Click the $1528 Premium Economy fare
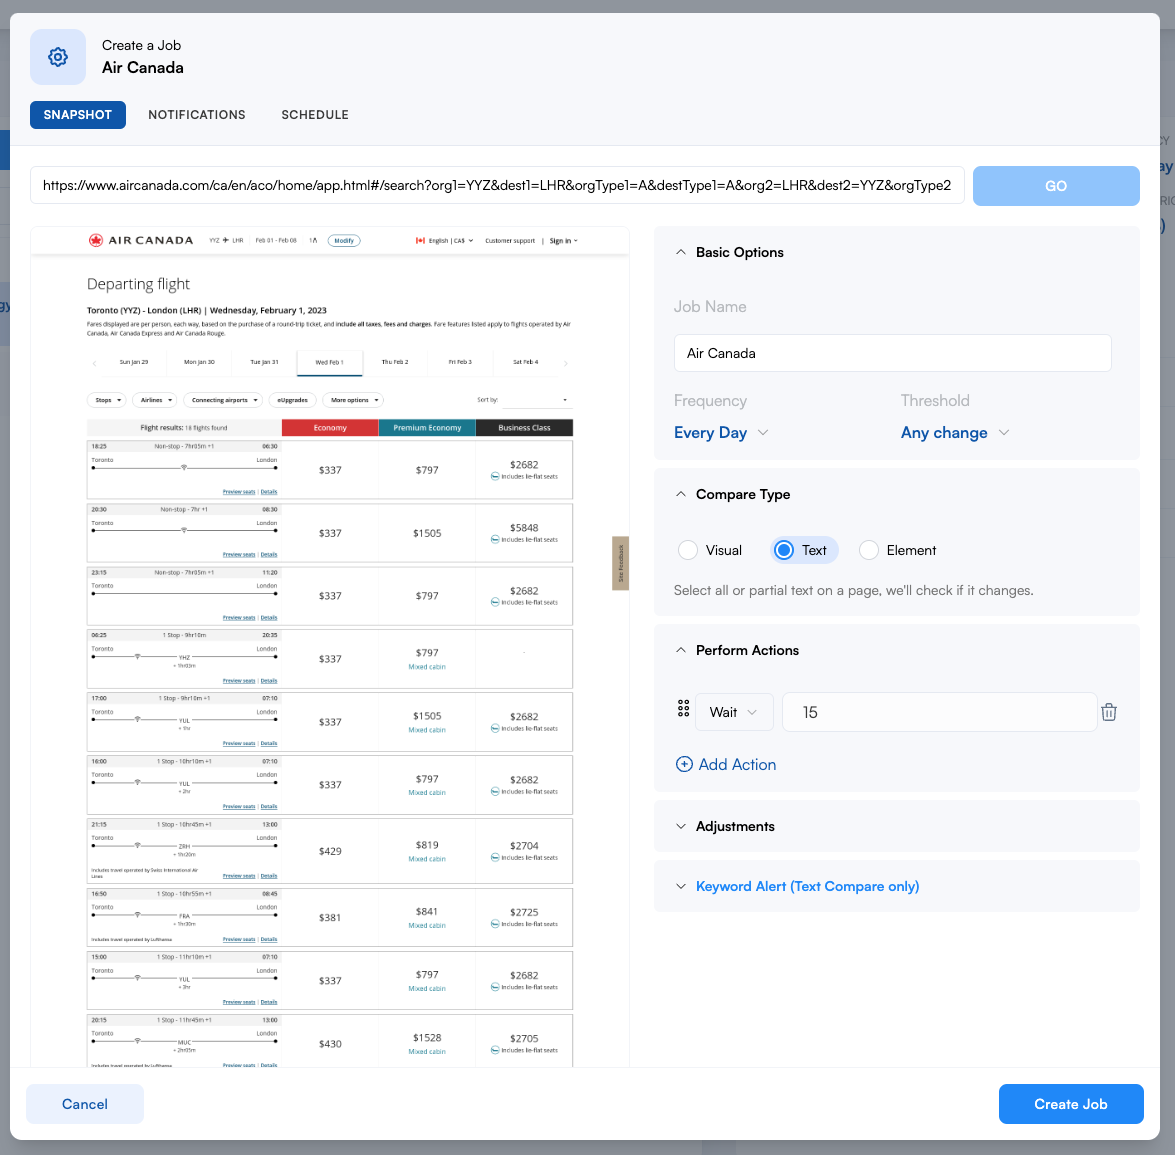Image resolution: width=1175 pixels, height=1155 pixels. coord(427,1037)
